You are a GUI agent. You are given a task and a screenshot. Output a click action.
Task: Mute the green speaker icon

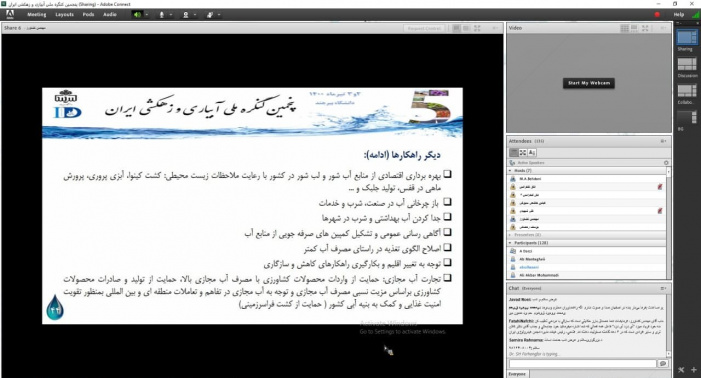(x=137, y=15)
